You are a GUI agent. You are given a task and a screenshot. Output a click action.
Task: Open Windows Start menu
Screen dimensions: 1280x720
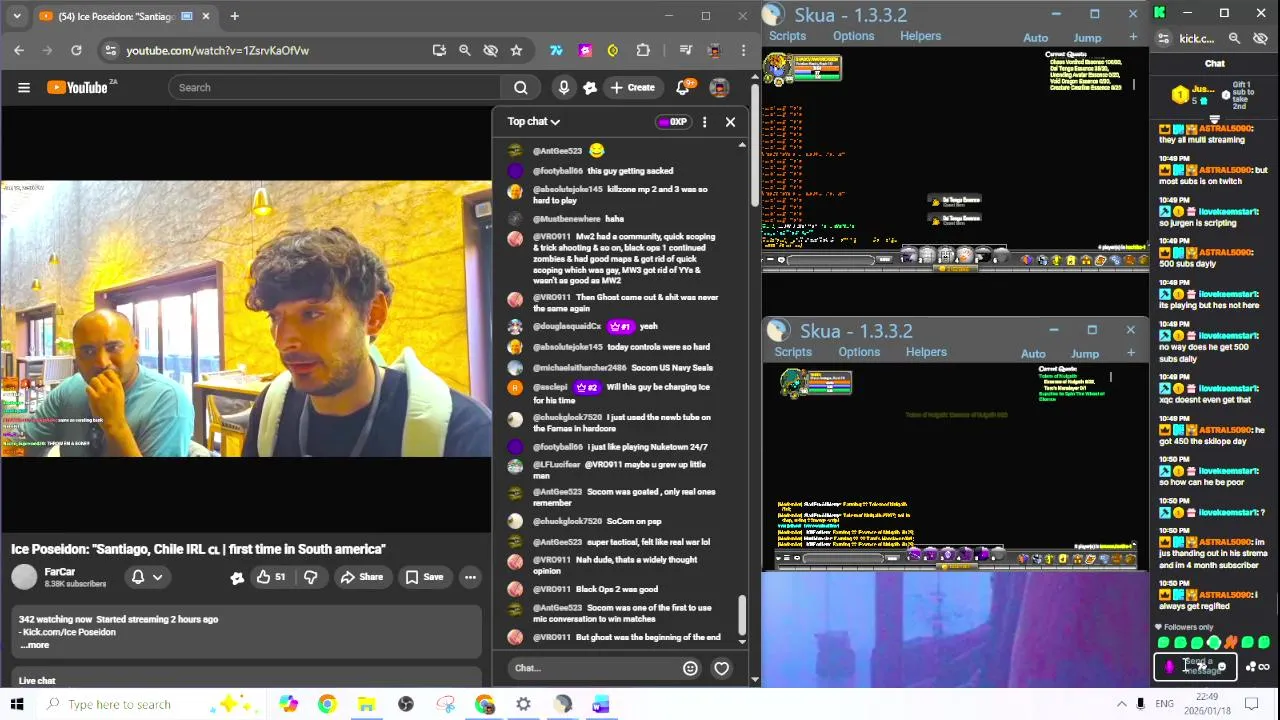click(x=17, y=704)
